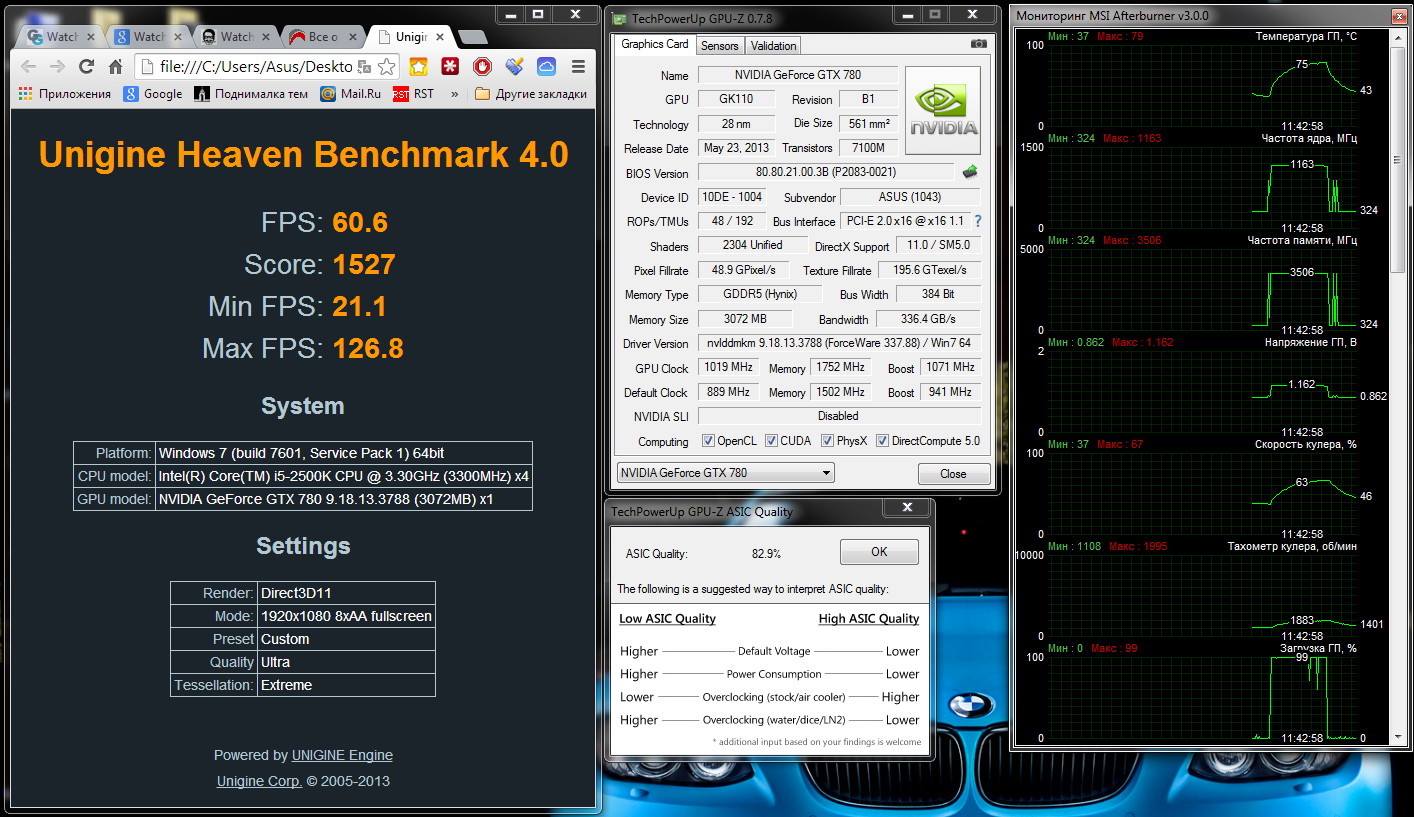1414x817 pixels.
Task: Click the NVIDIA logo in GPU-Z
Action: [x=942, y=110]
